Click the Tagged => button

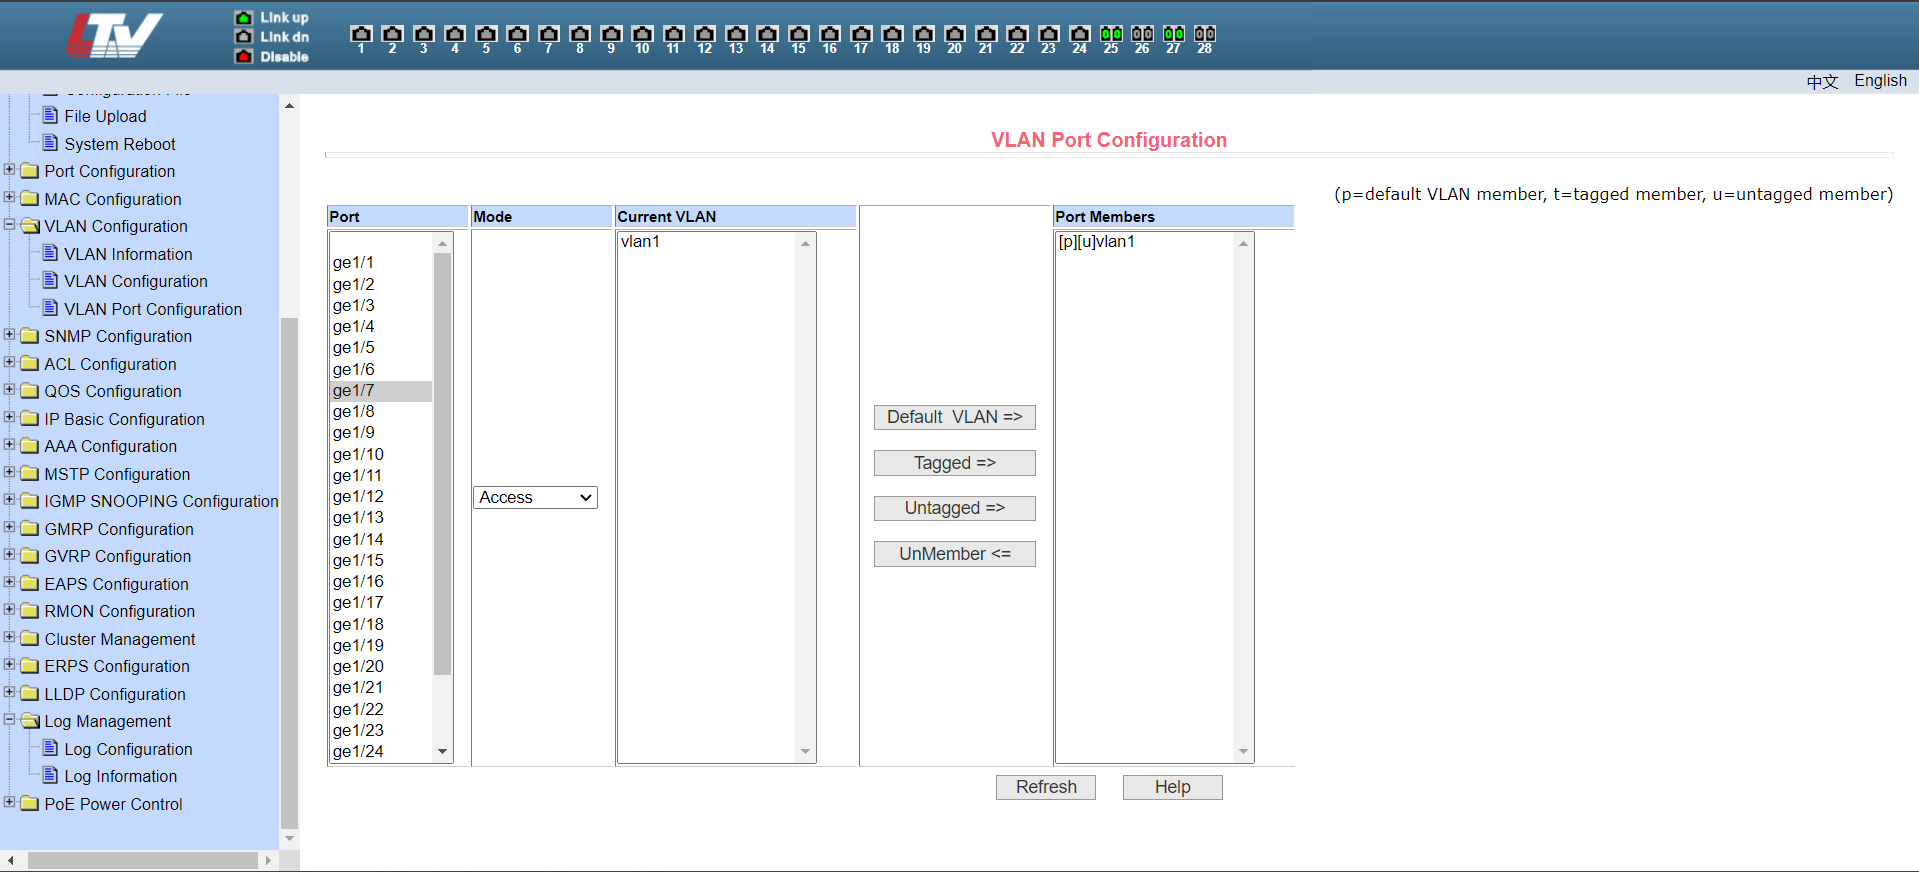coord(954,463)
